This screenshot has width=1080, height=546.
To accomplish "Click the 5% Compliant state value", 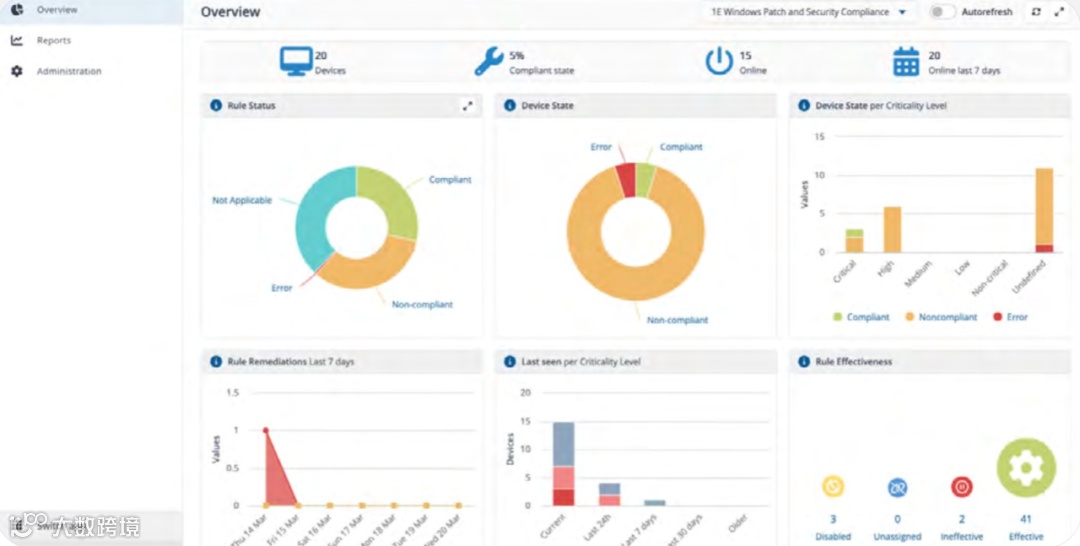I will (x=517, y=56).
